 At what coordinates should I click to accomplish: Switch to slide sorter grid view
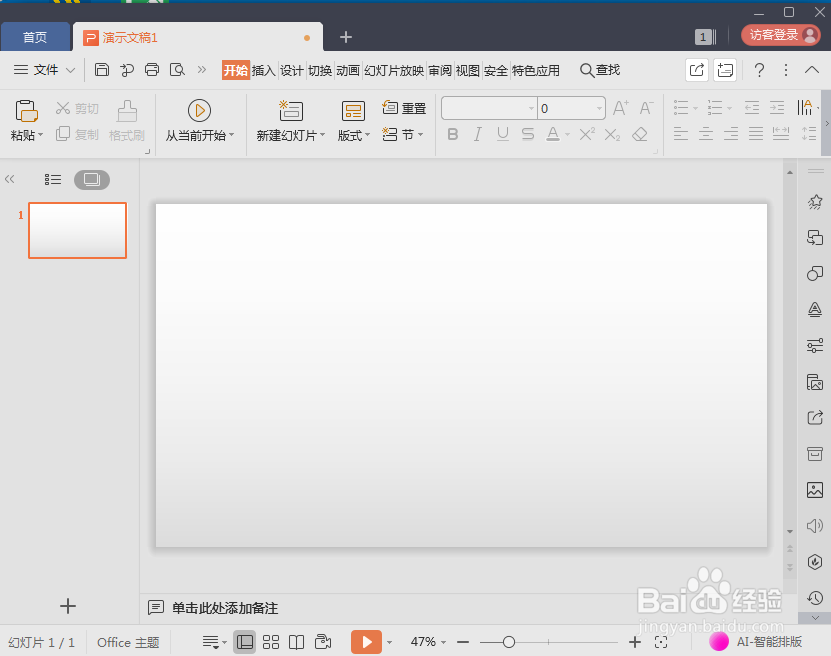click(271, 642)
